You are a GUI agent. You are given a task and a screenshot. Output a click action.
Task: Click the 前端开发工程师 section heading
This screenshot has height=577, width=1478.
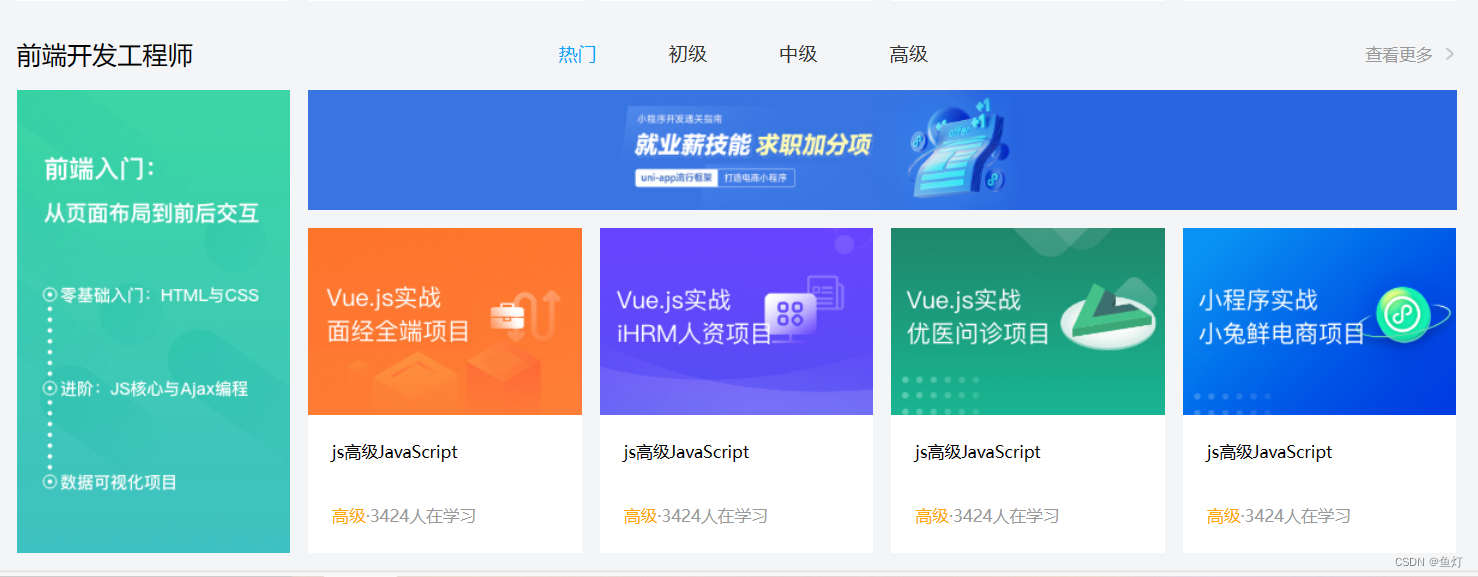coord(105,56)
